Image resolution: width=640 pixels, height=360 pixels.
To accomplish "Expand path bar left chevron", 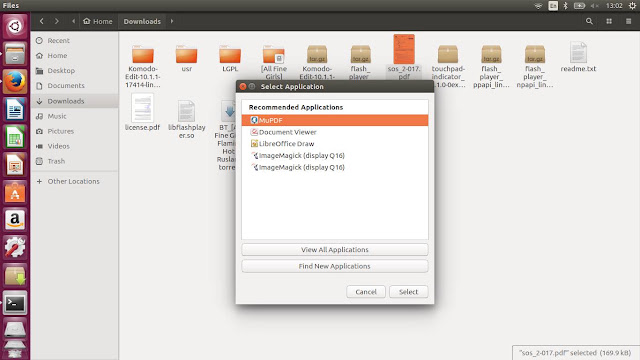I will click(x=73, y=21).
